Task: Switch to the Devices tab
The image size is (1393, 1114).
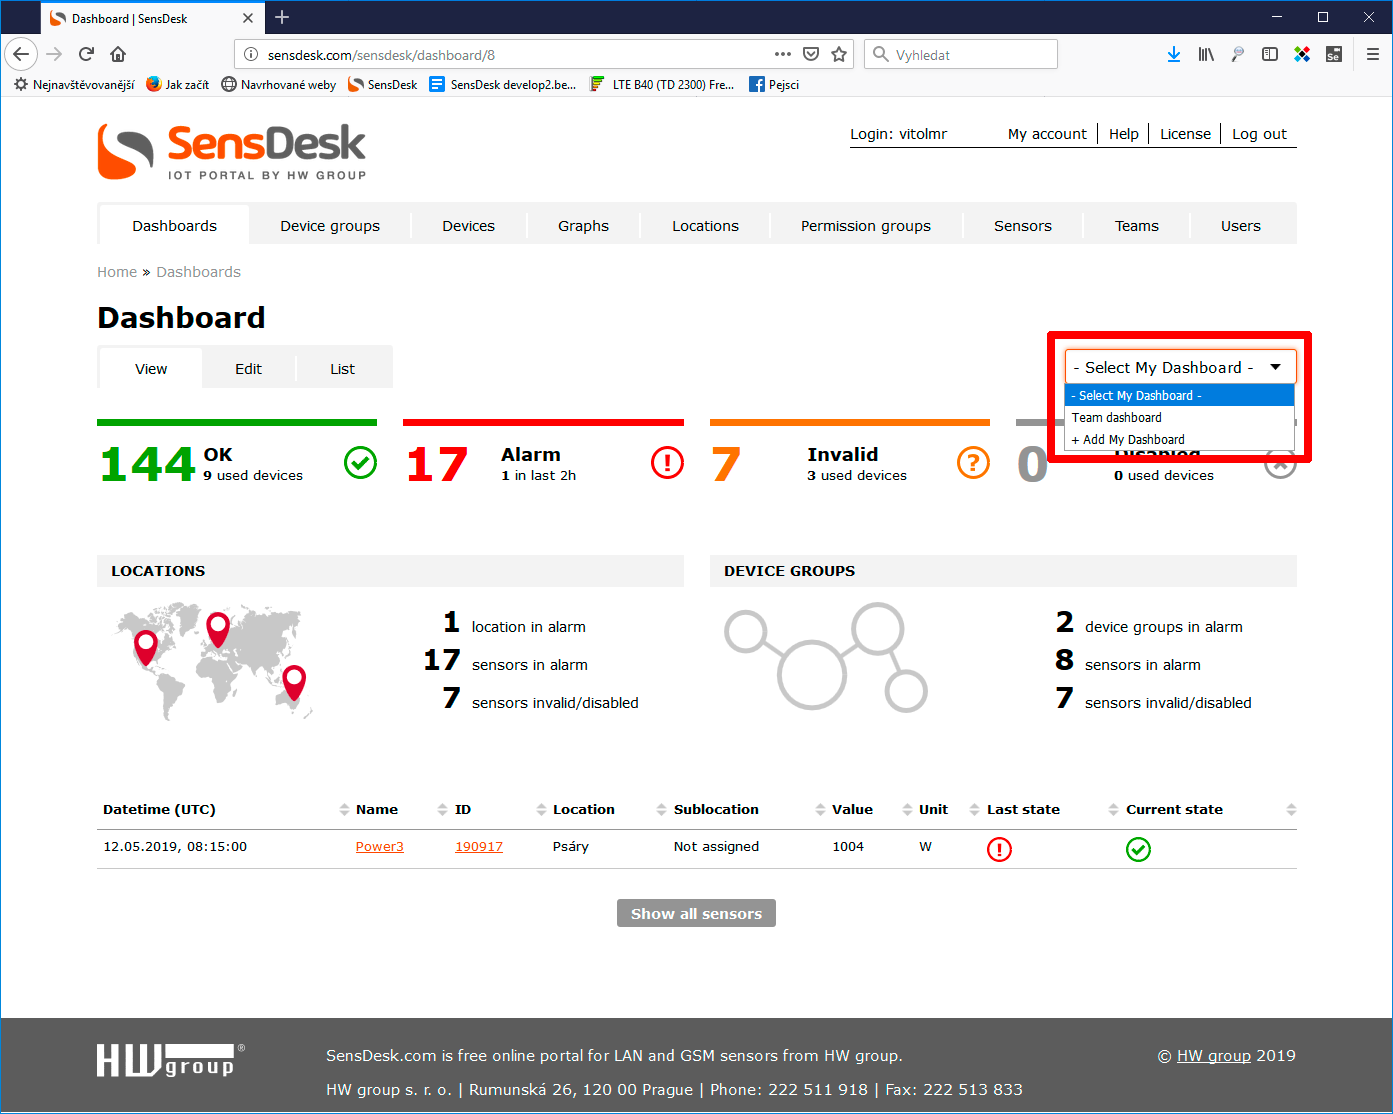Action: pos(468,225)
